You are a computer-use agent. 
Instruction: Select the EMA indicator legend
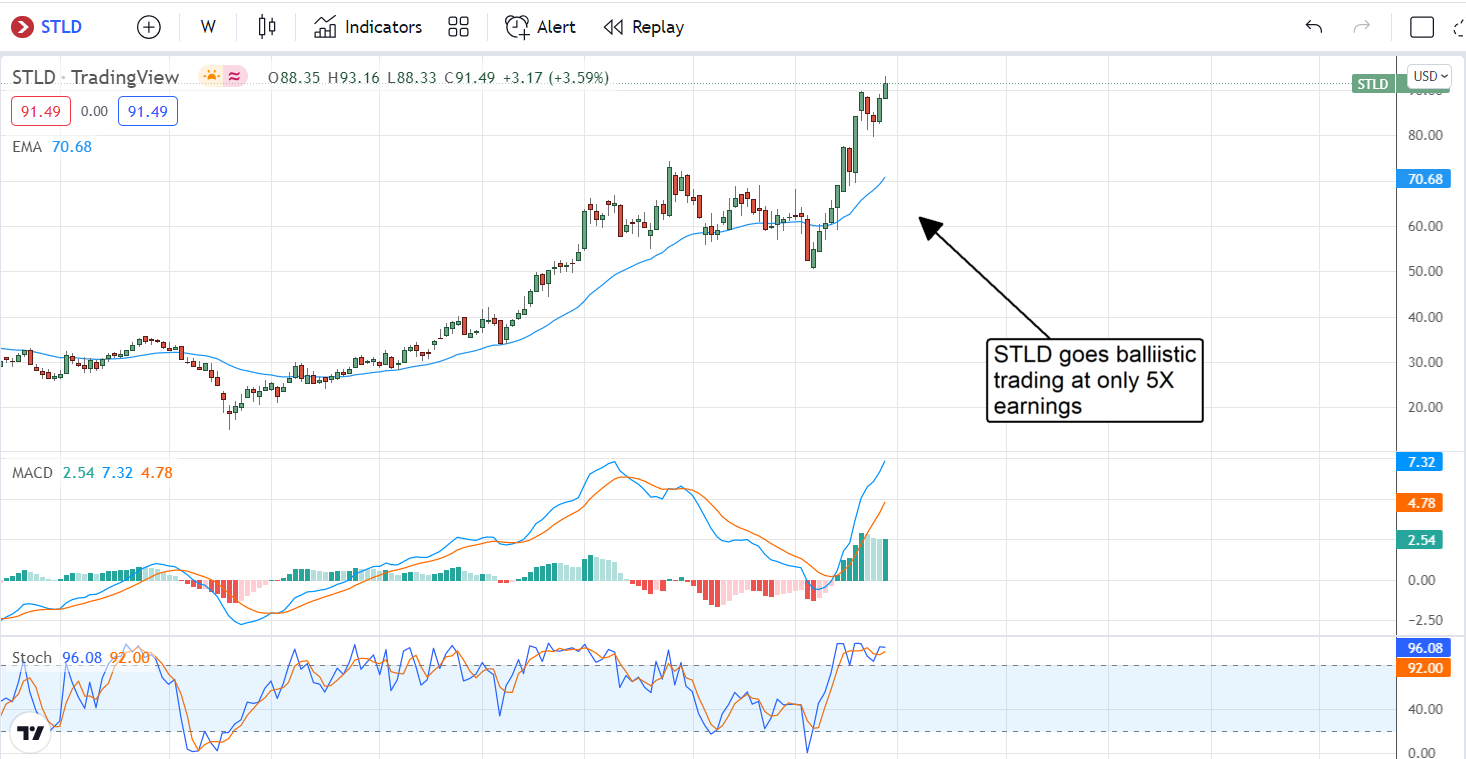point(52,146)
